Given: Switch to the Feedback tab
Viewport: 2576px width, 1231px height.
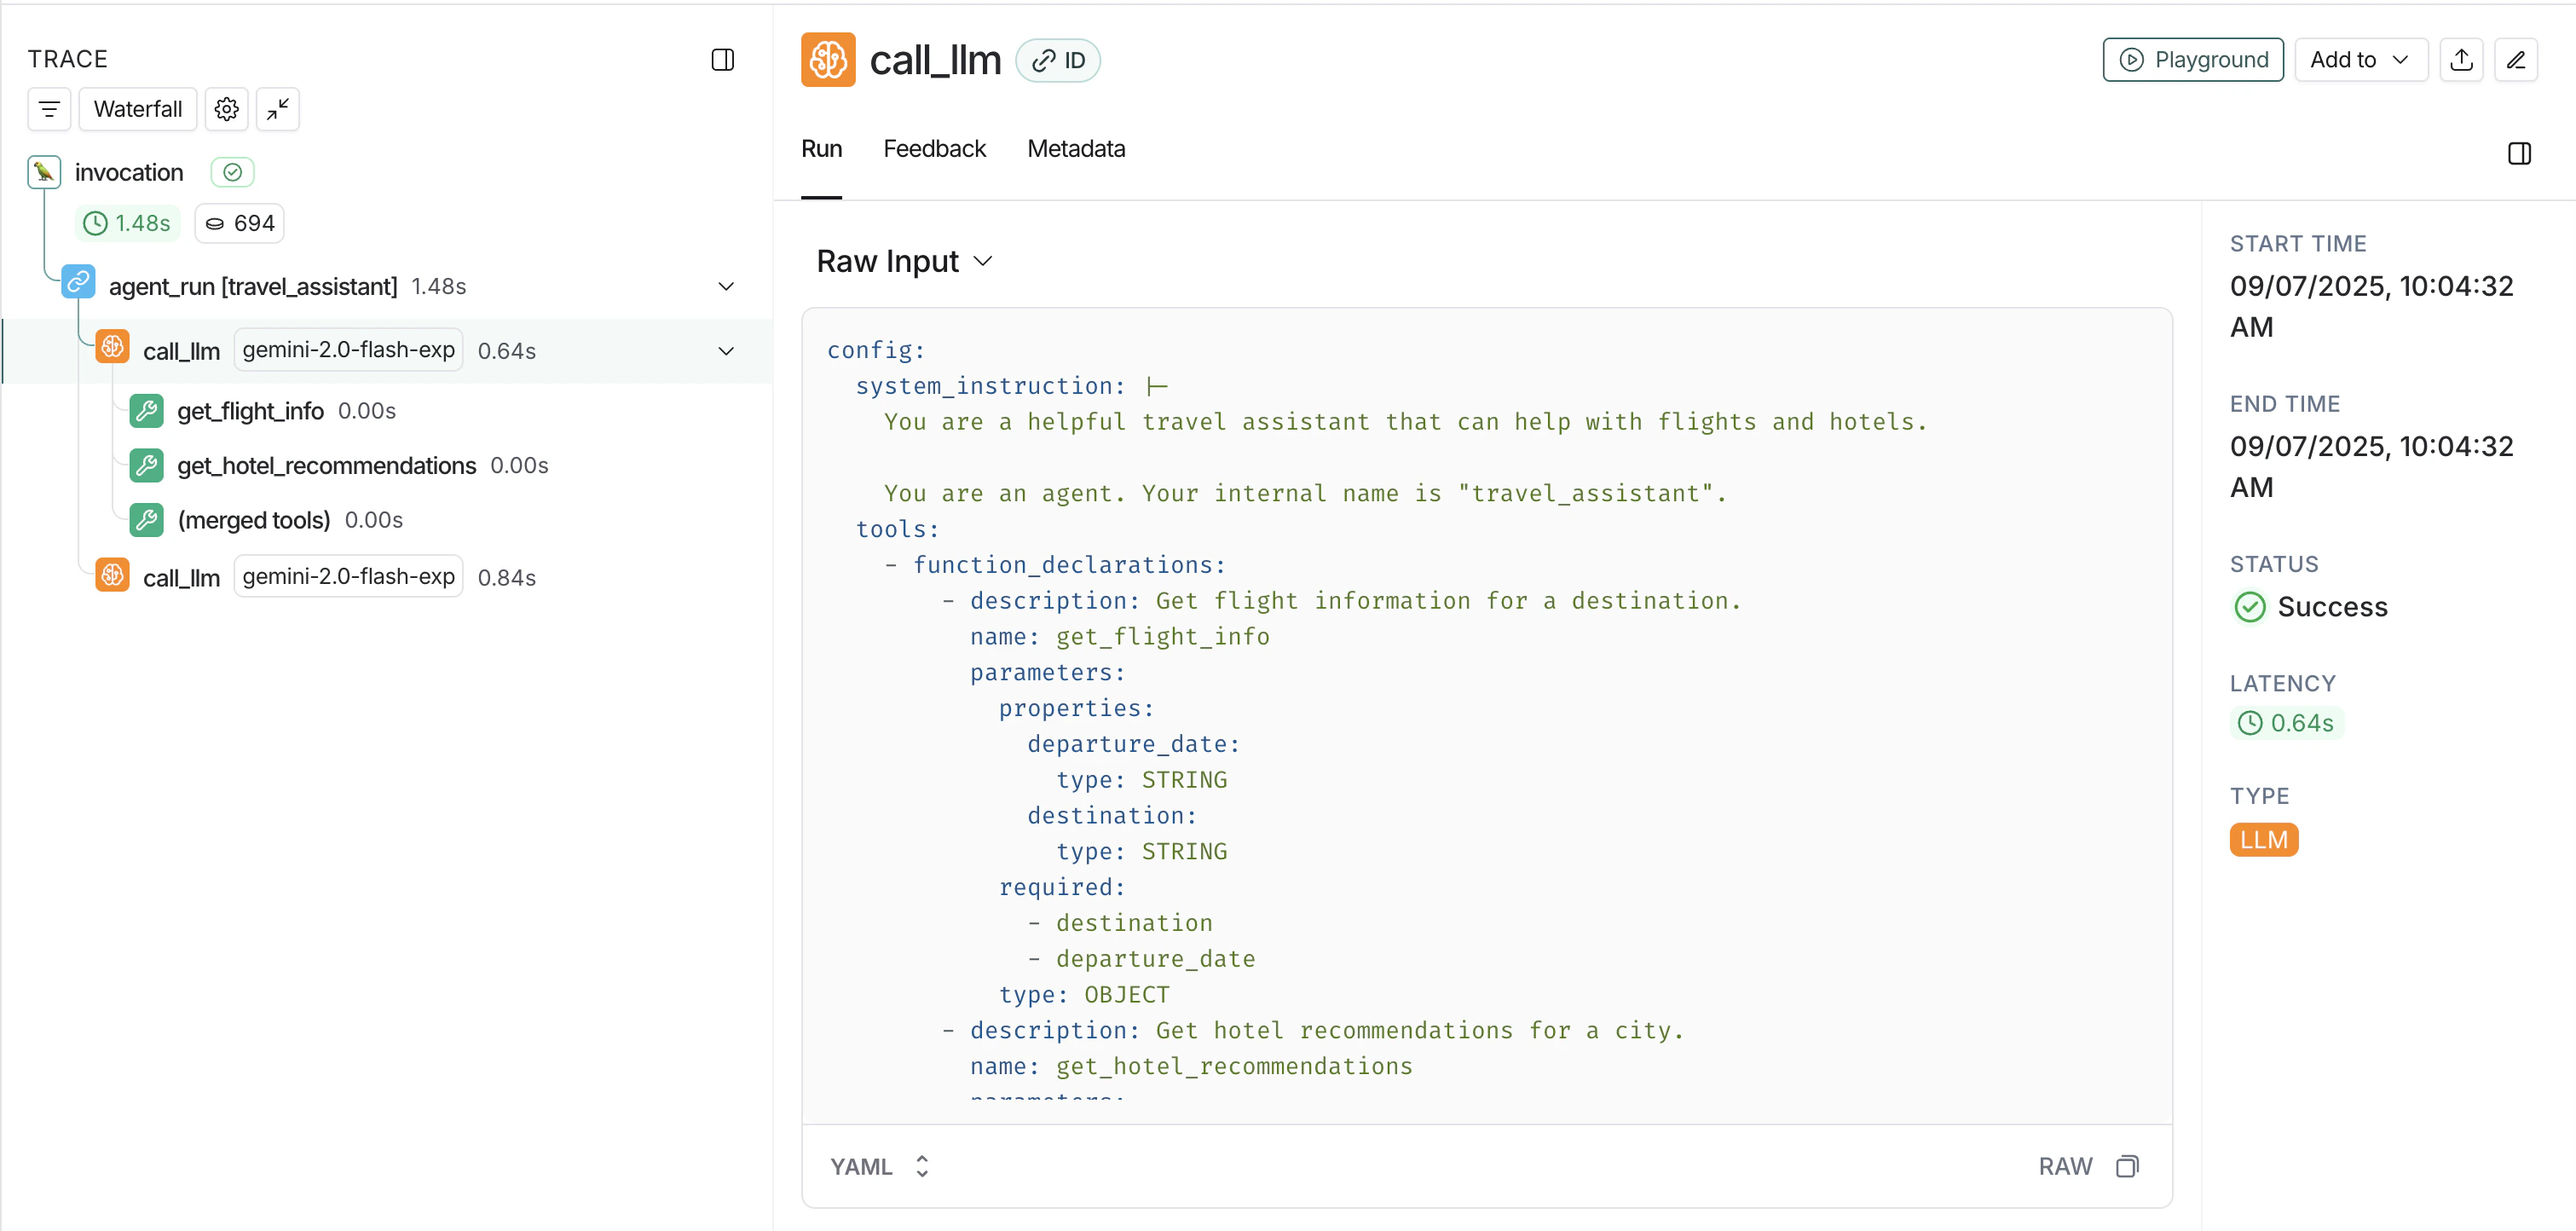Looking at the screenshot, I should pos(934,148).
